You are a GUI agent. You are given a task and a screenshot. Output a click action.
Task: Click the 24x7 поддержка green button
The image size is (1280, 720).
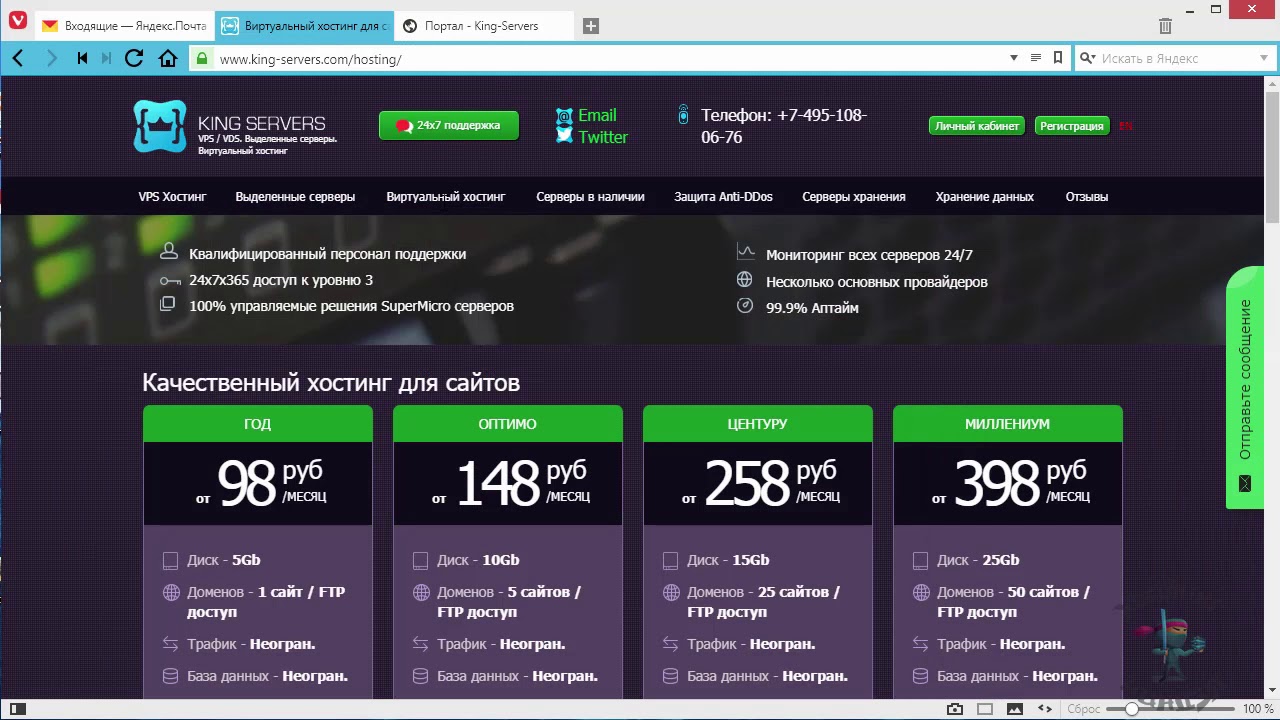click(449, 126)
